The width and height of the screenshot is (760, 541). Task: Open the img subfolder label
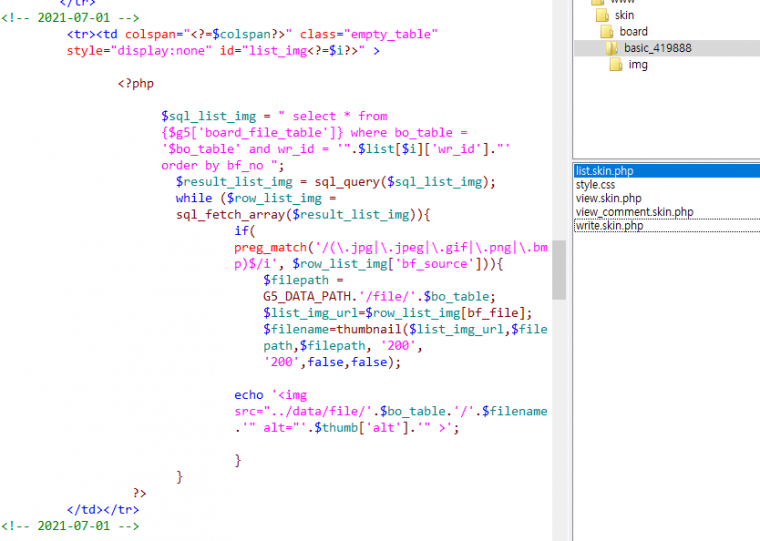click(x=637, y=65)
